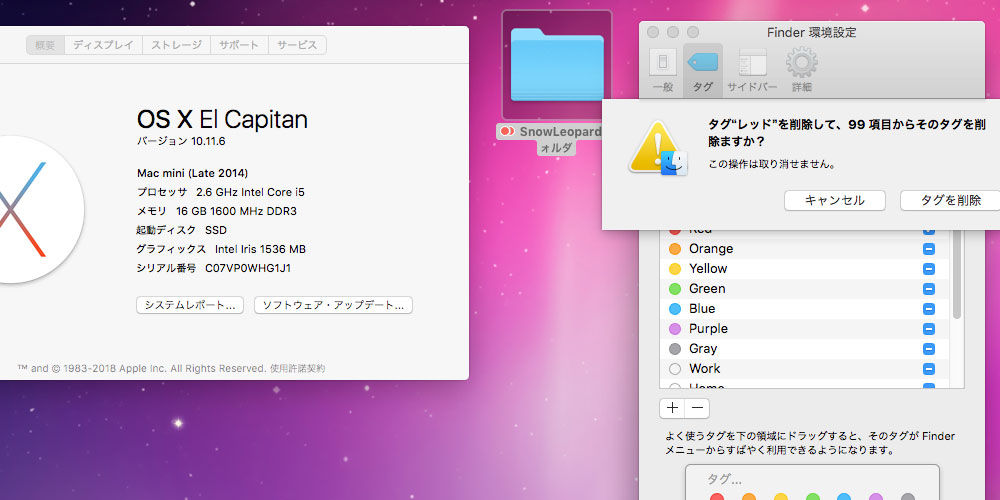Toggle sidebar checkbox for Yellow tag
This screenshot has height=500, width=1000.
(x=929, y=268)
